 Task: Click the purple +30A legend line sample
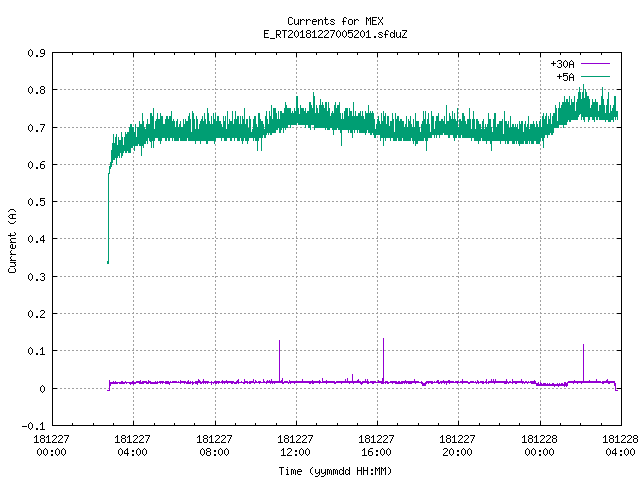click(x=595, y=64)
